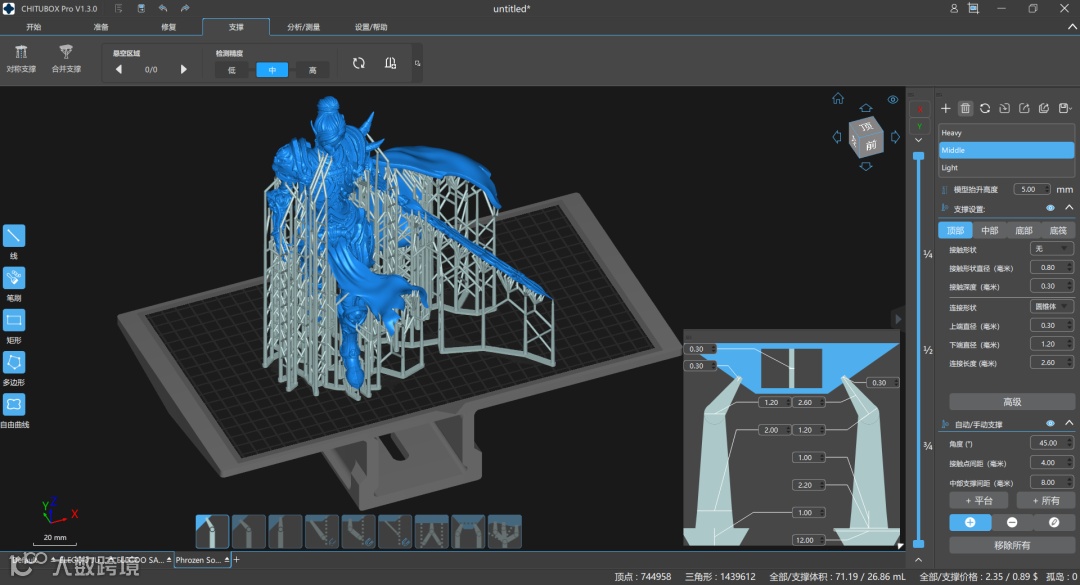This screenshot has width=1080, height=585.
Task: Select the Line (线) support tool
Action: 14,236
